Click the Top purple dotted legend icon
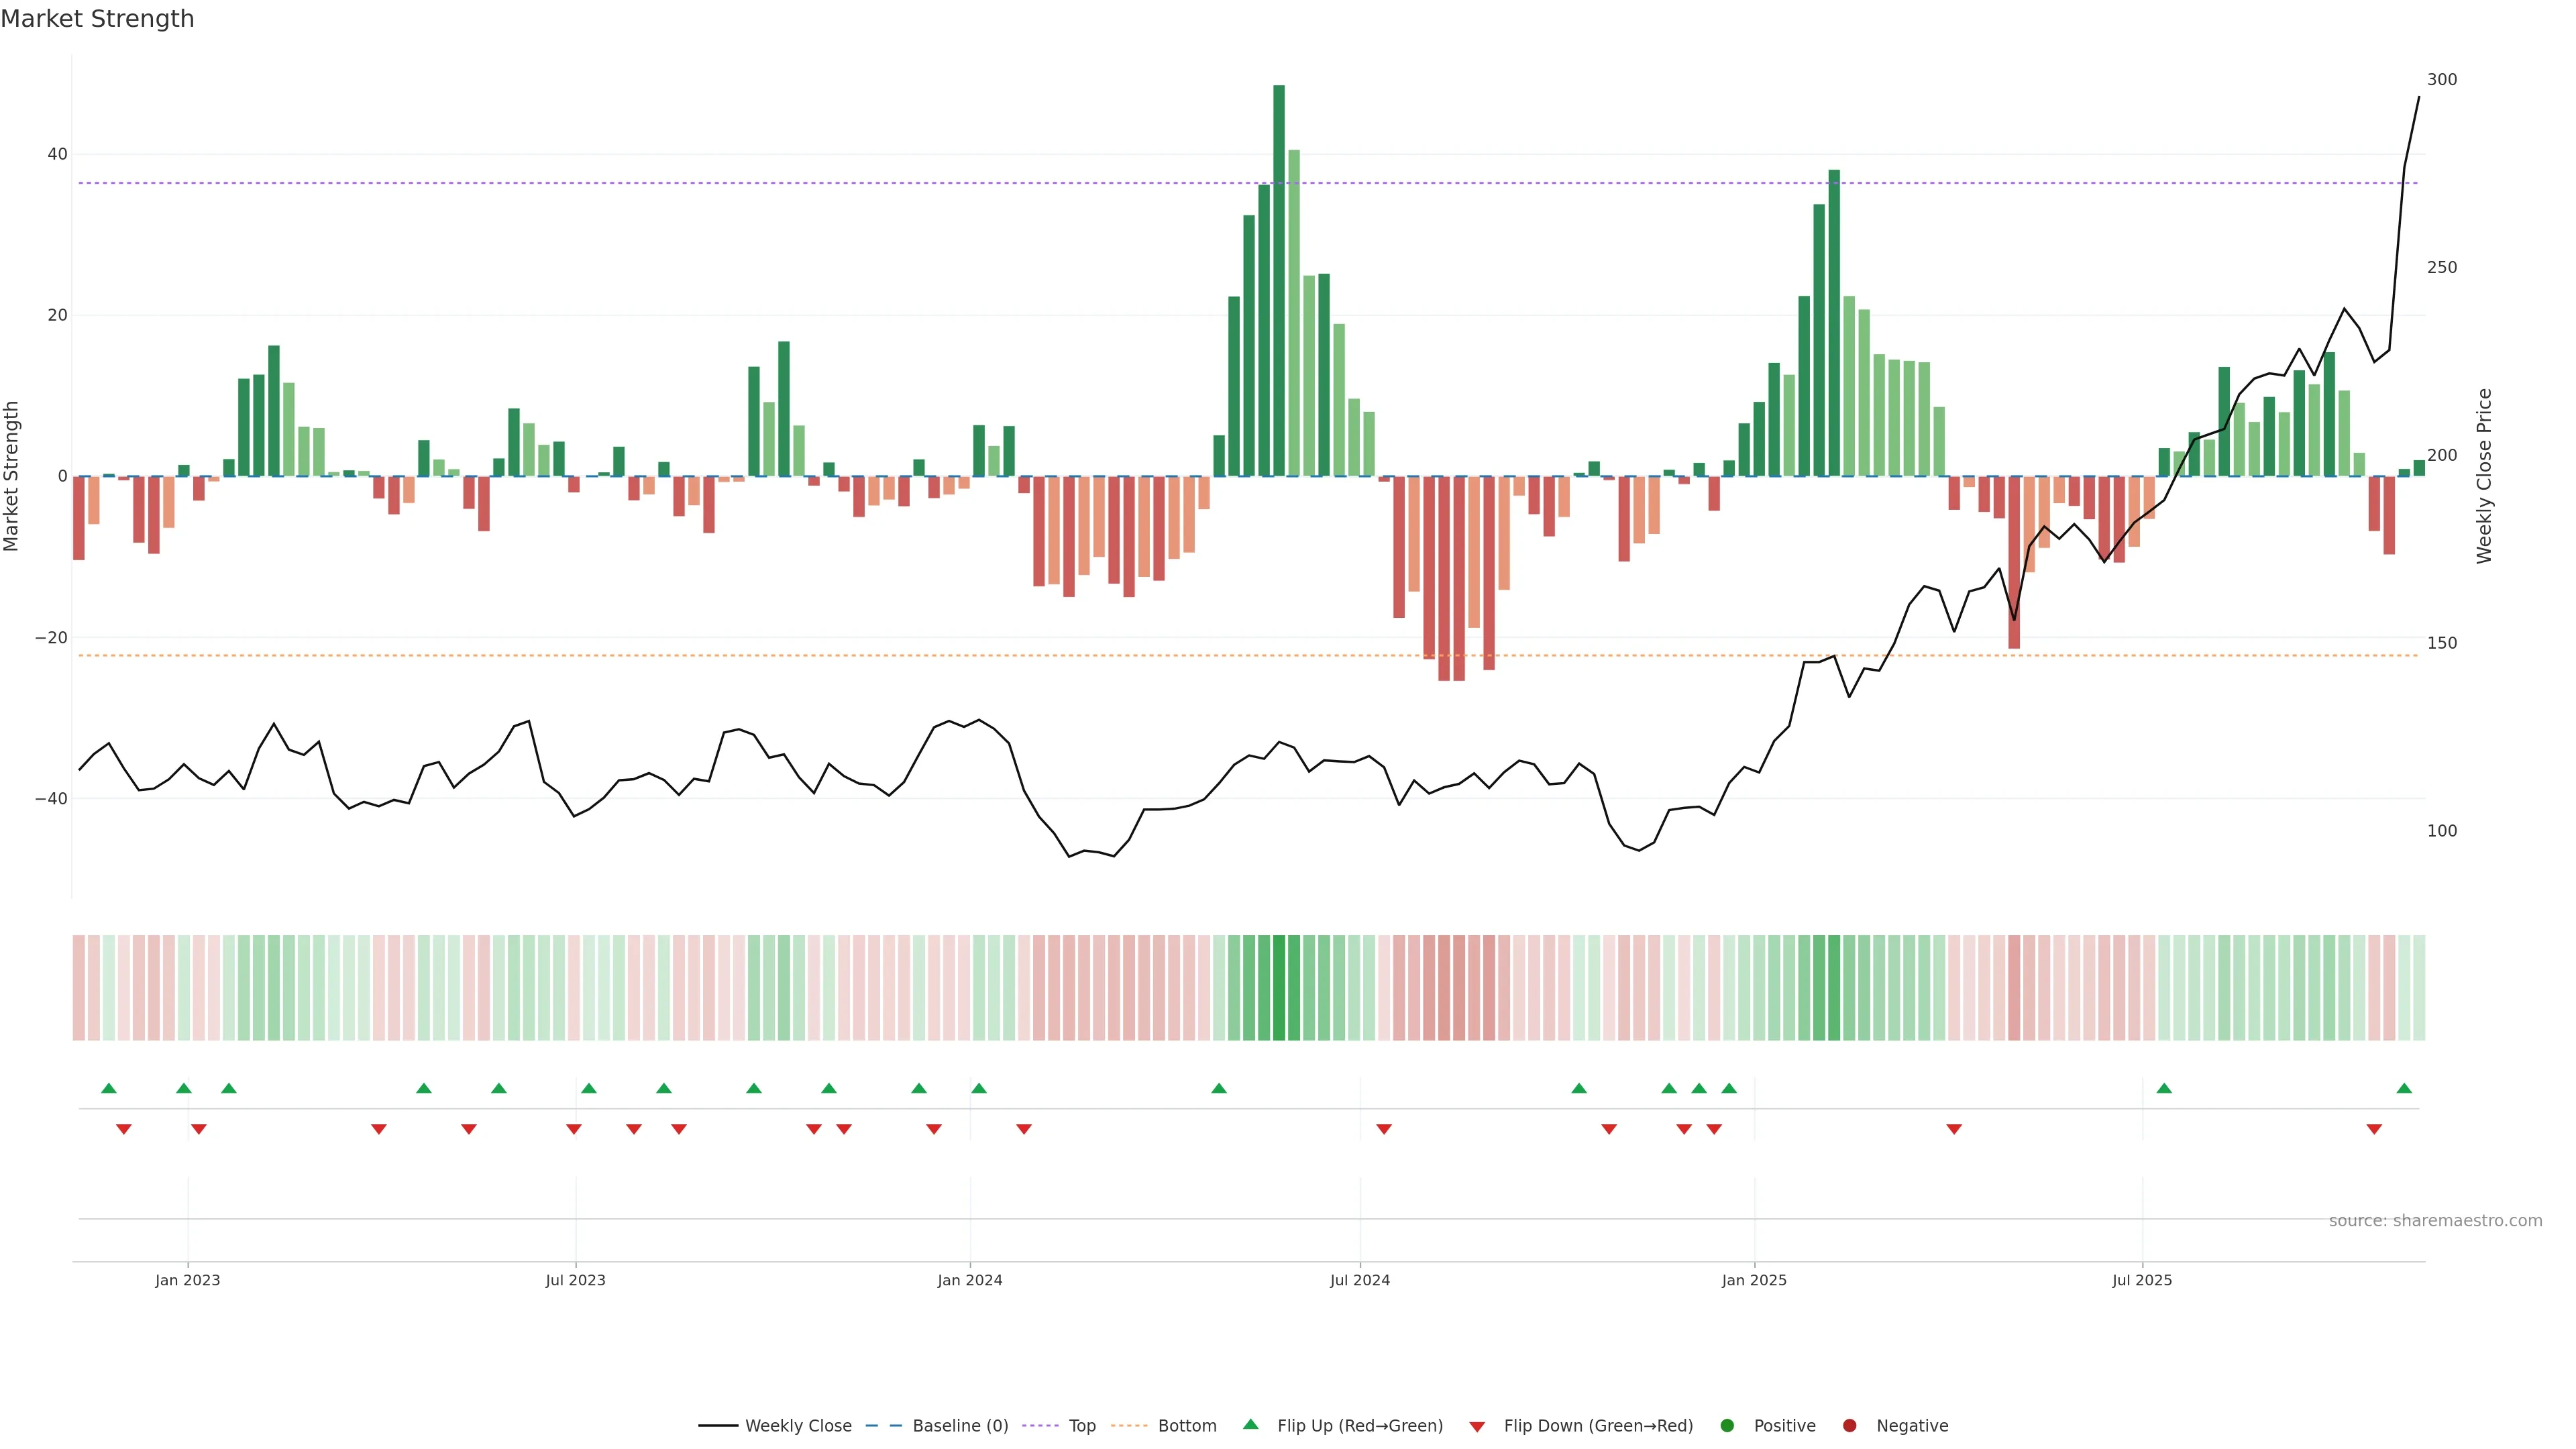Viewport: 2576px width, 1449px height. 1040,1426
